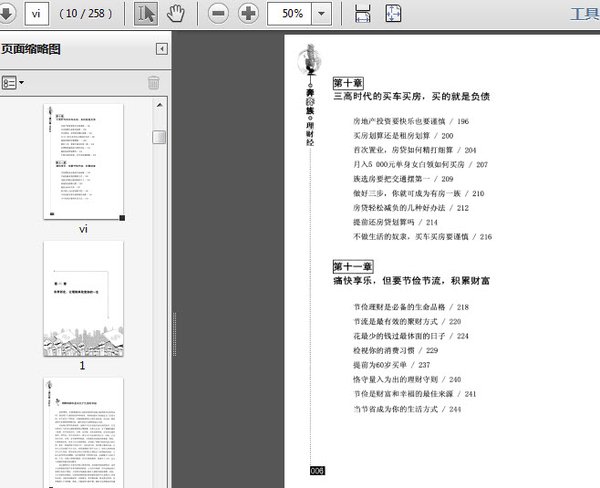Select the page vi thumbnail

point(83,160)
